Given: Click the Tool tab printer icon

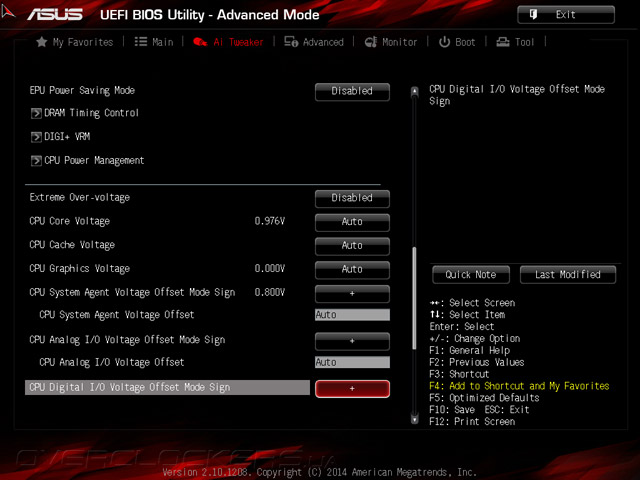Looking at the screenshot, I should coord(502,42).
